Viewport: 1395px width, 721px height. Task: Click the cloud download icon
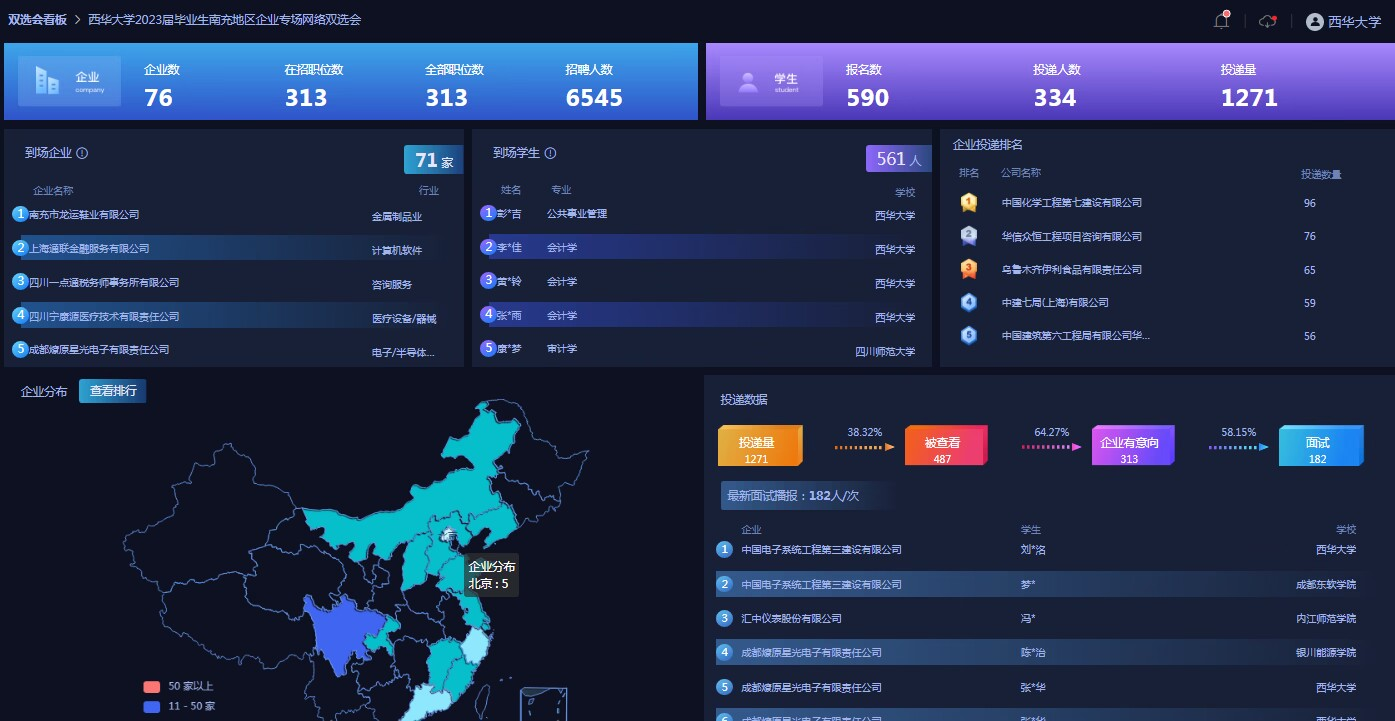(1267, 21)
